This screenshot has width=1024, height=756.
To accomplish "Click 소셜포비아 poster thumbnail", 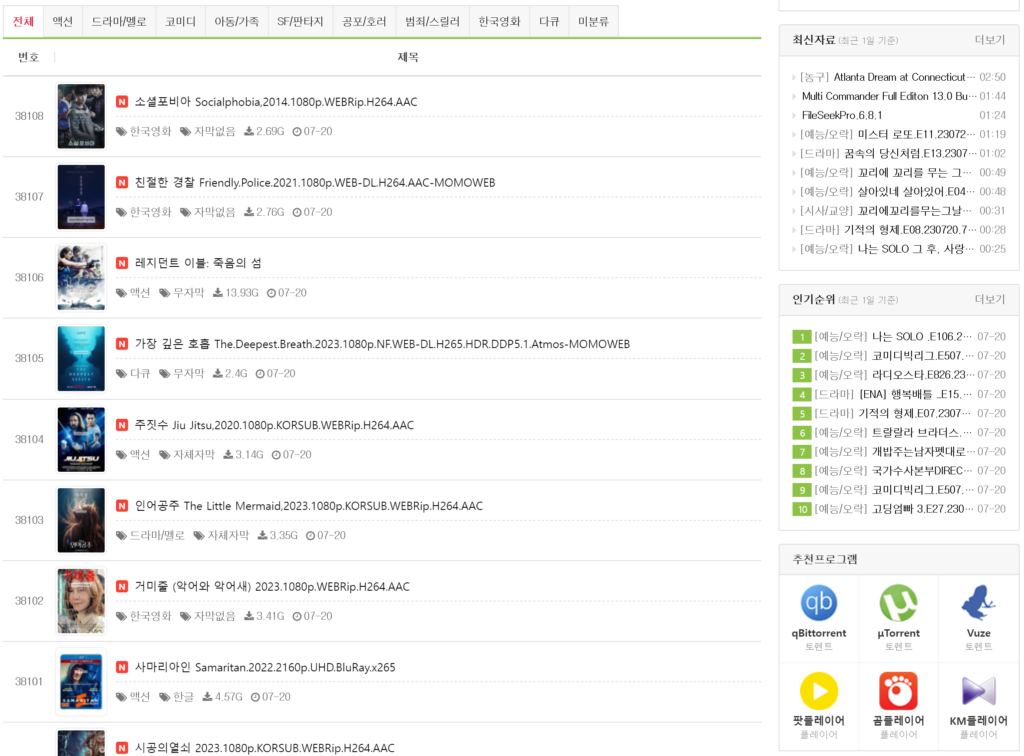I will point(81,116).
